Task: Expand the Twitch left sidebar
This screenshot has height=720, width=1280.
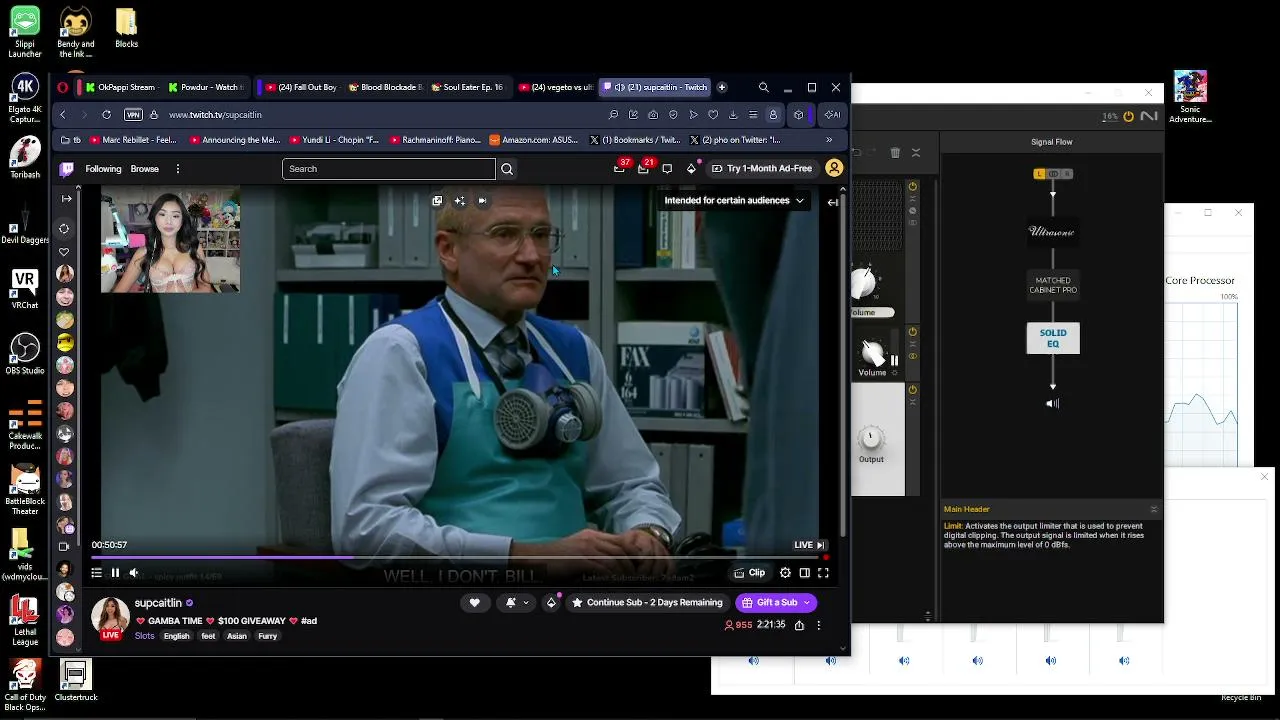Action: click(66, 199)
